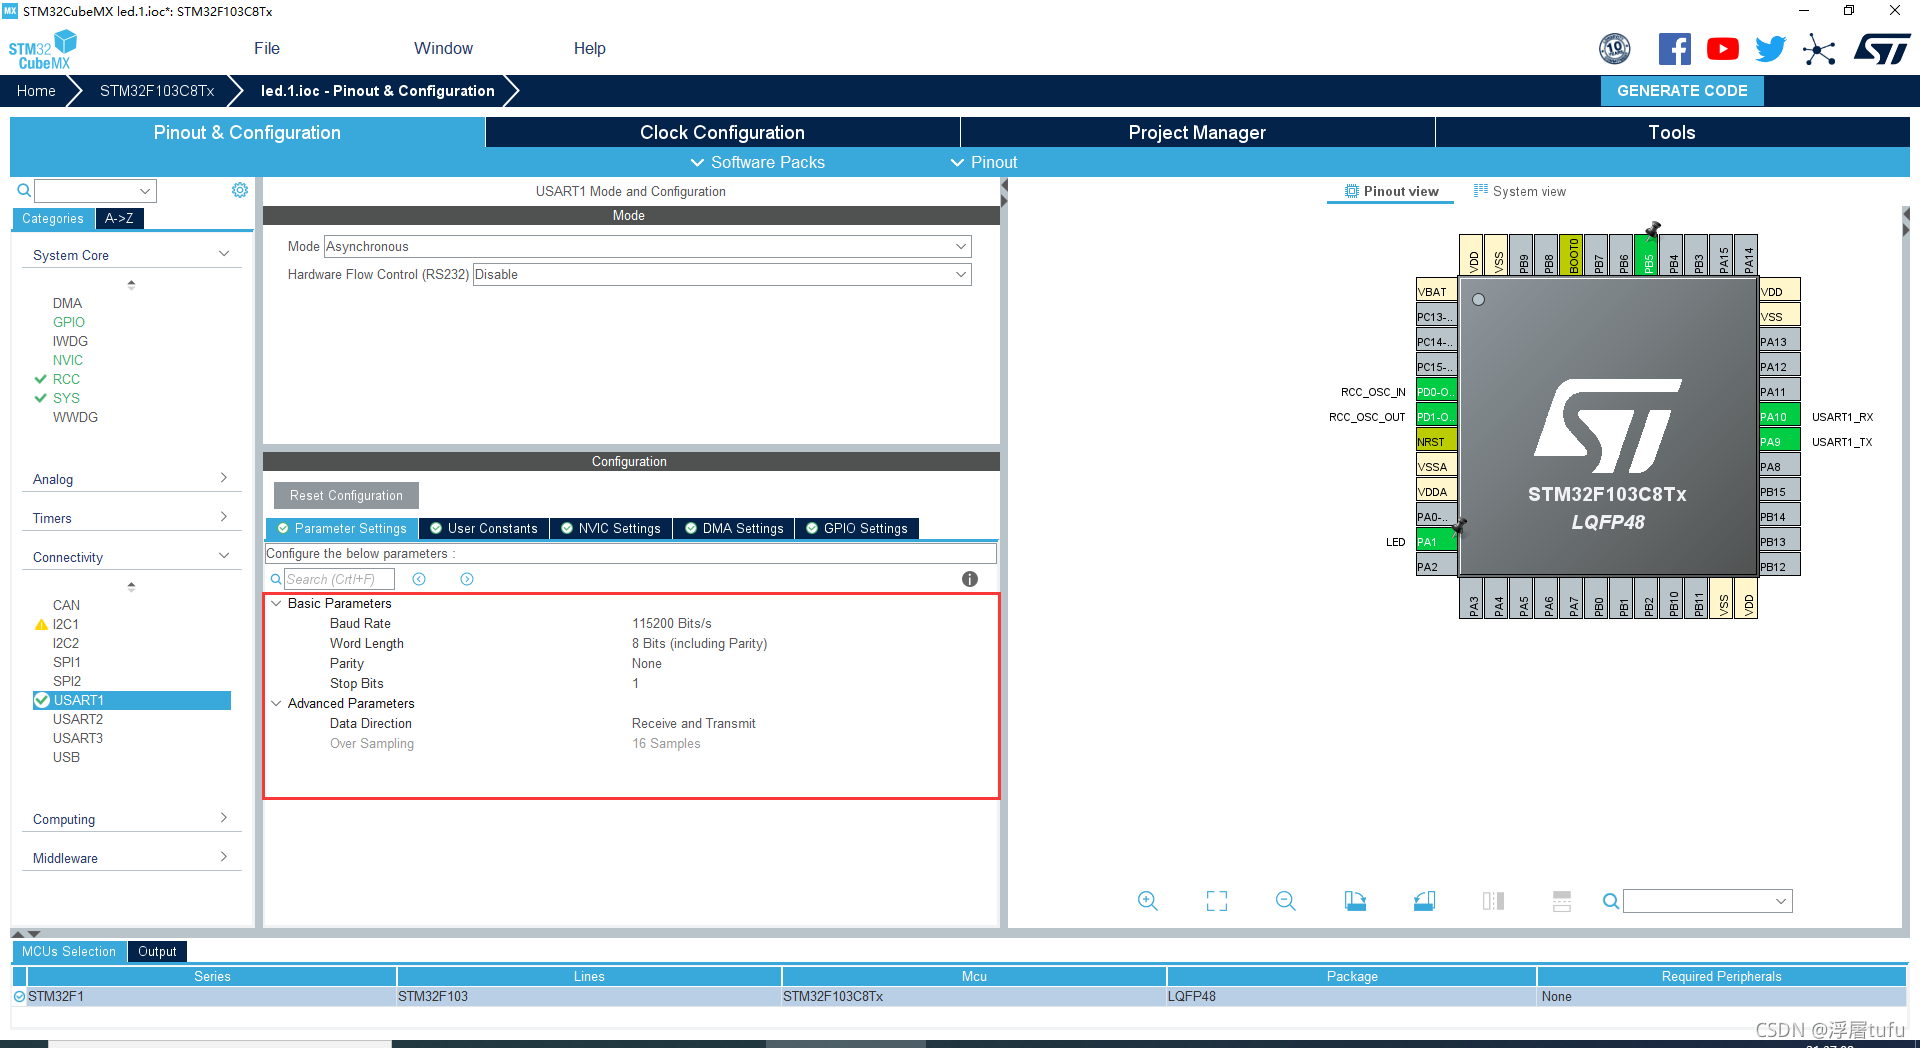
Task: Click the zoom out icon under pinout view
Action: [x=1286, y=901]
